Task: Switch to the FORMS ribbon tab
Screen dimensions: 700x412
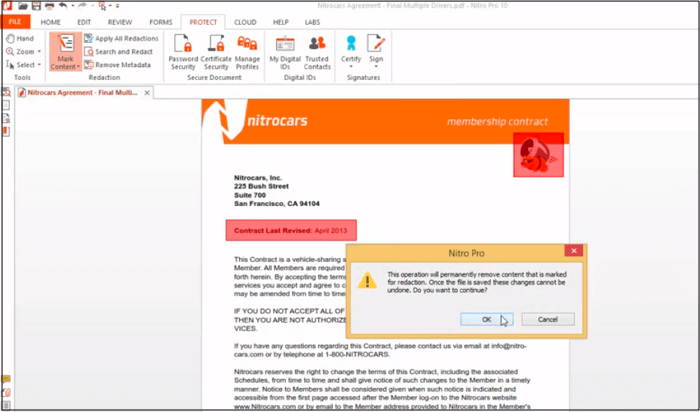Action: [x=161, y=22]
